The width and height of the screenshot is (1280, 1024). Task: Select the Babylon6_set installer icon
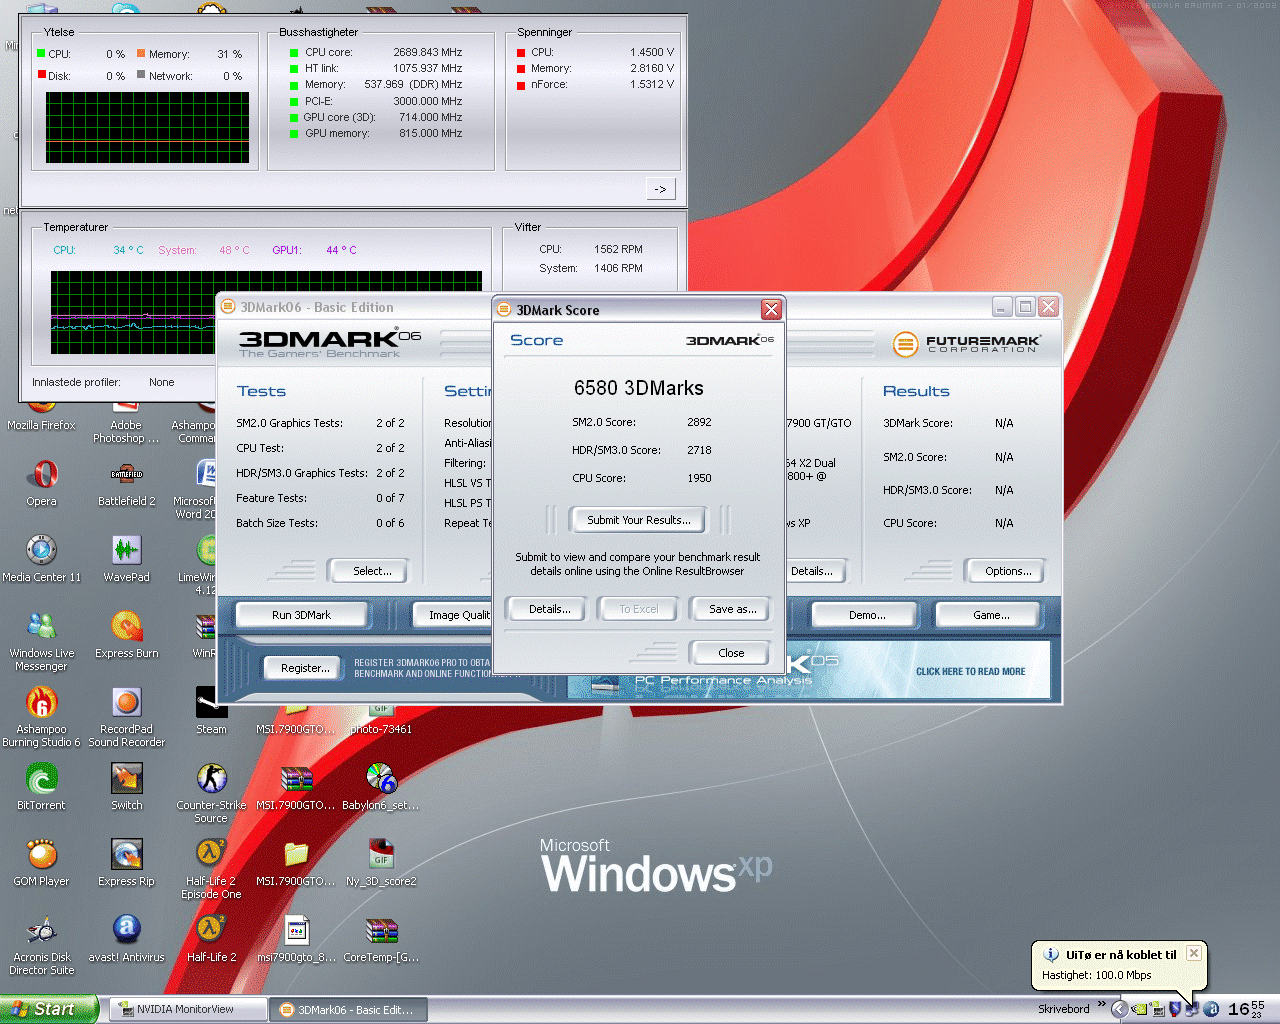point(381,786)
